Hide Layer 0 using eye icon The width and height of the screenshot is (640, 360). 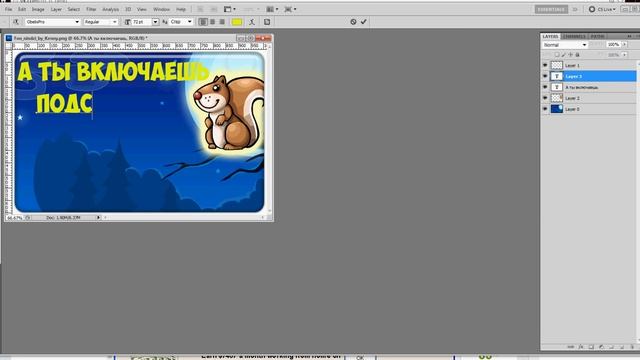click(x=545, y=109)
